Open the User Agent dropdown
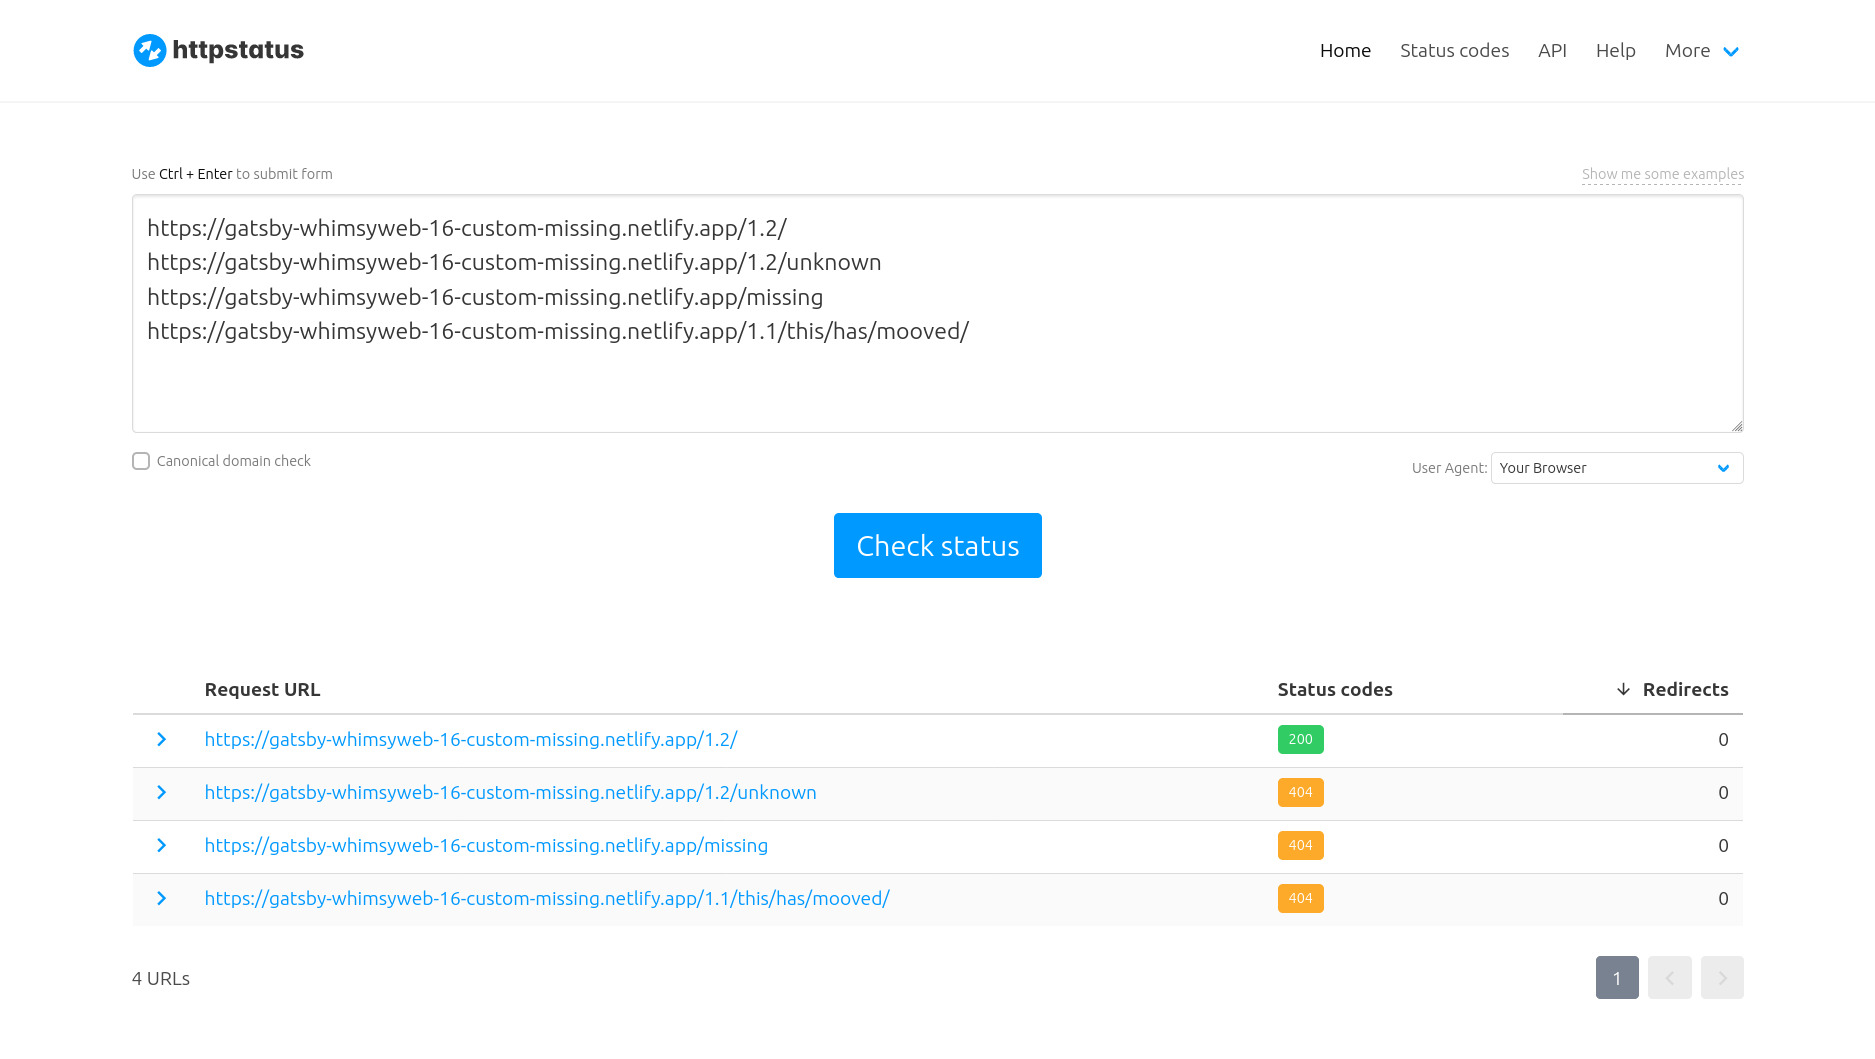 coord(1616,468)
